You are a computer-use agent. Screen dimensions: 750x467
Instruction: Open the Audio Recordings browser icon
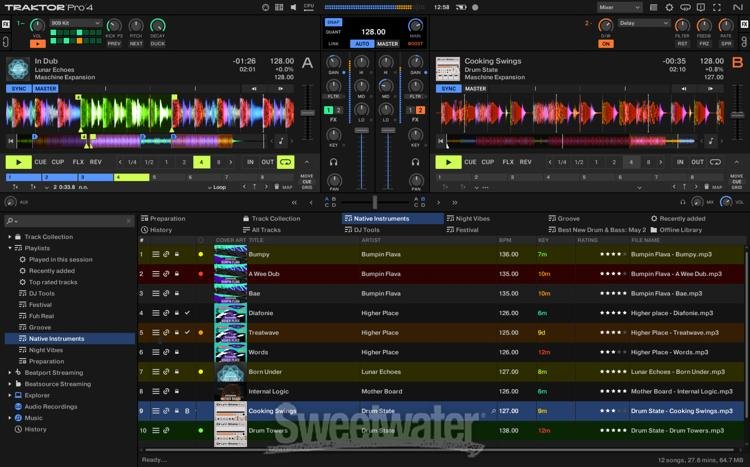(x=17, y=406)
